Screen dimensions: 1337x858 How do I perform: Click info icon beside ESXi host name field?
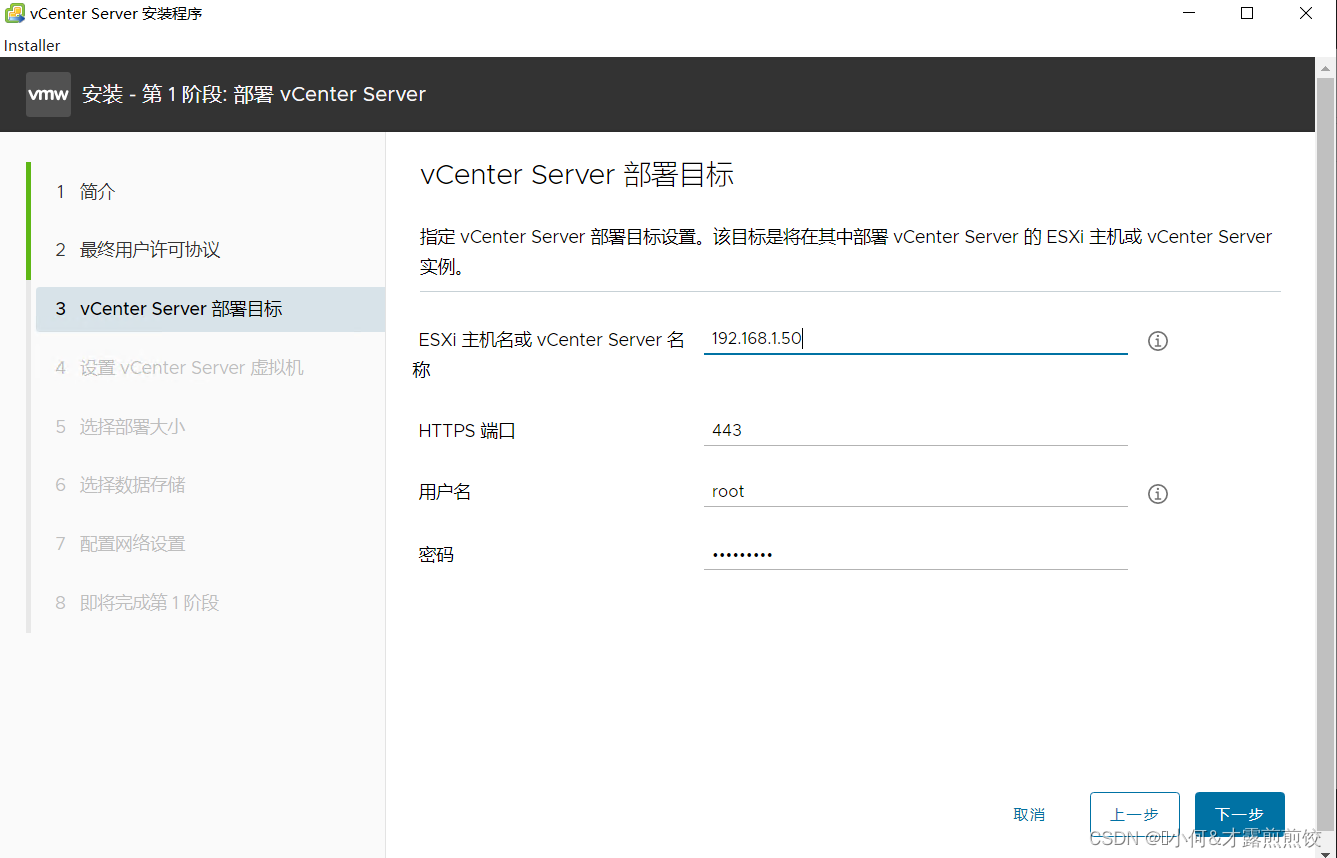click(1158, 341)
